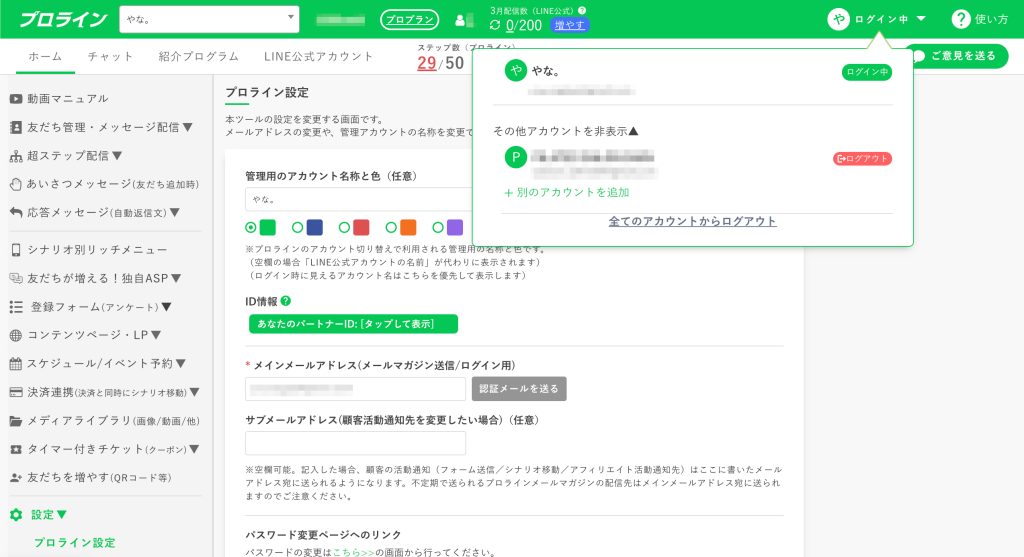Click the hand icon beside あいさつメッセージ
1024x557 pixels.
16,184
